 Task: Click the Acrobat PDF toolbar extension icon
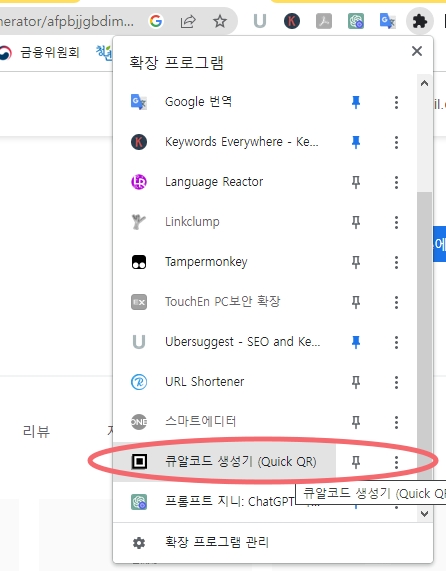(324, 21)
